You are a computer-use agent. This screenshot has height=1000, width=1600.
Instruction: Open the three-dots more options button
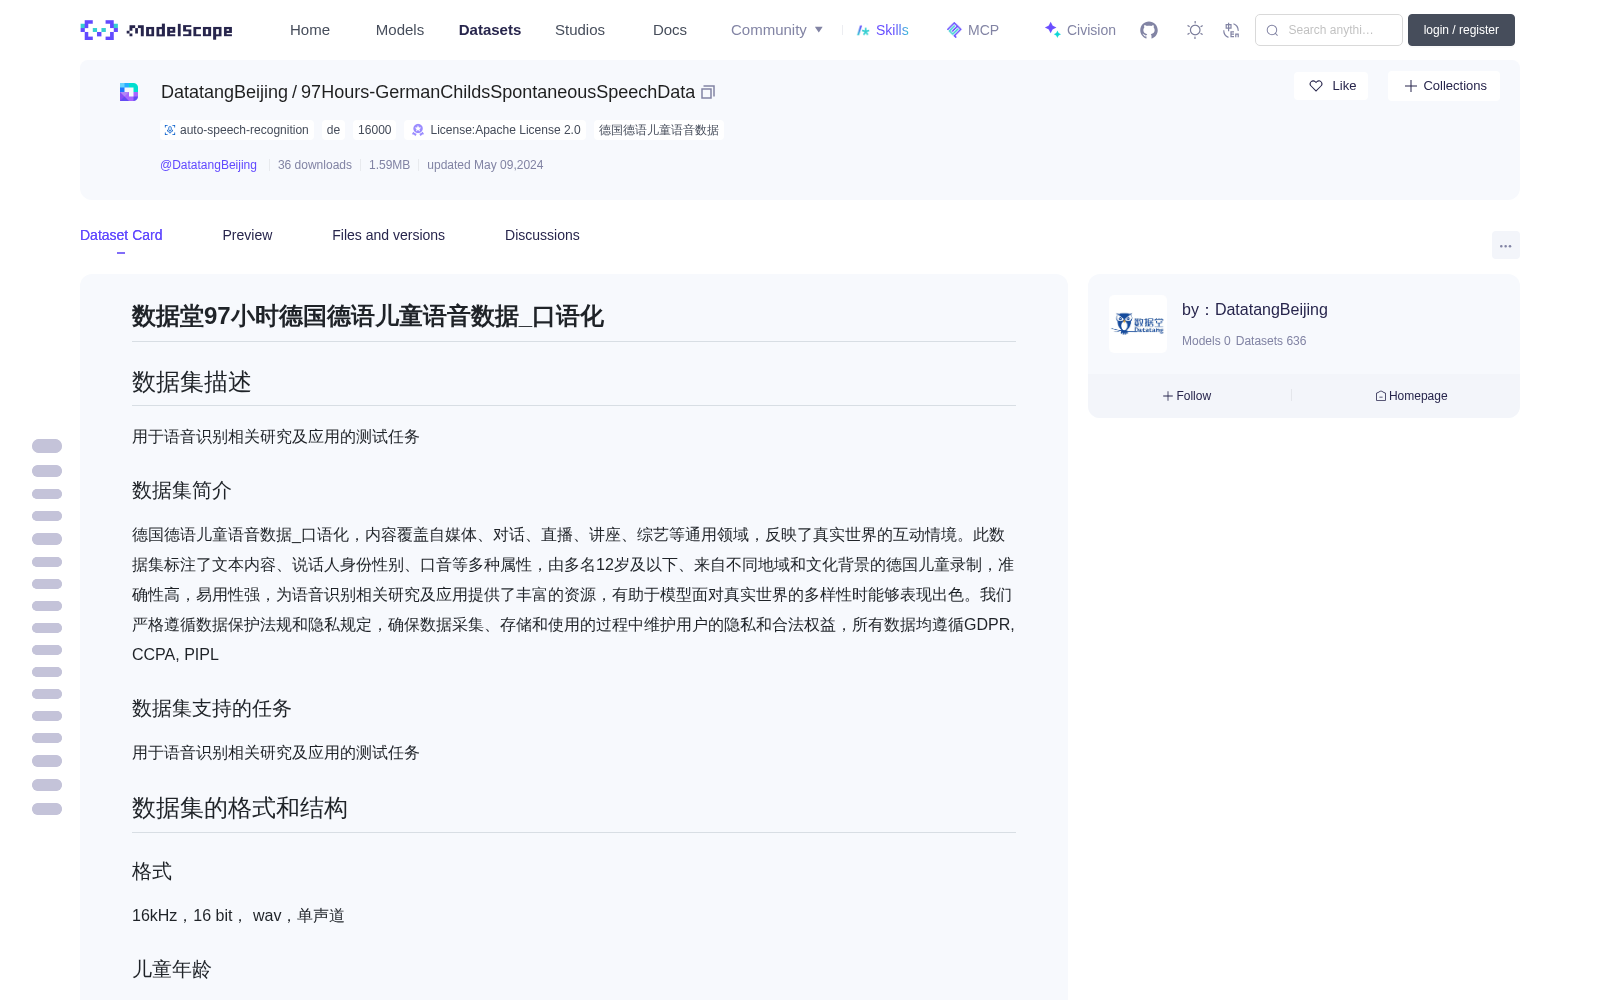[1505, 245]
